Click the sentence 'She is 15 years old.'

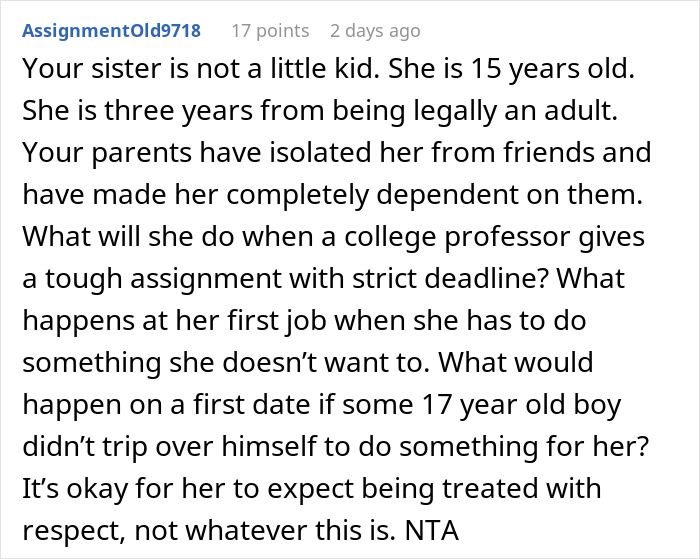[x=511, y=68]
